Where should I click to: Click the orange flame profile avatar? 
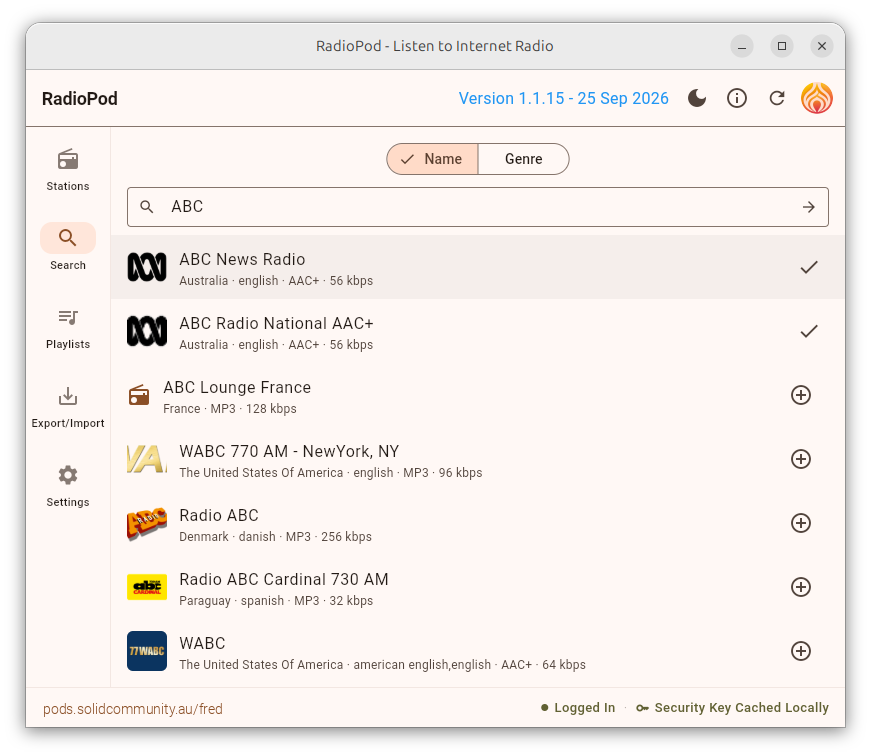(x=817, y=98)
